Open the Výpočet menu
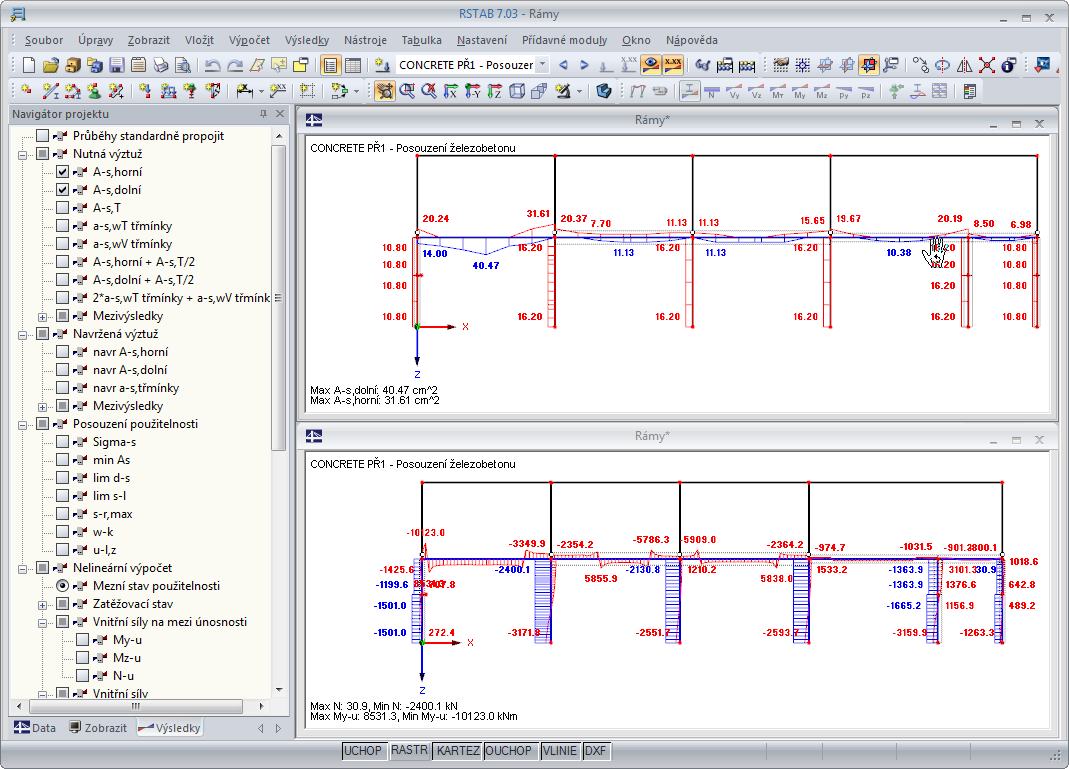Image resolution: width=1069 pixels, height=769 pixels. pos(249,40)
